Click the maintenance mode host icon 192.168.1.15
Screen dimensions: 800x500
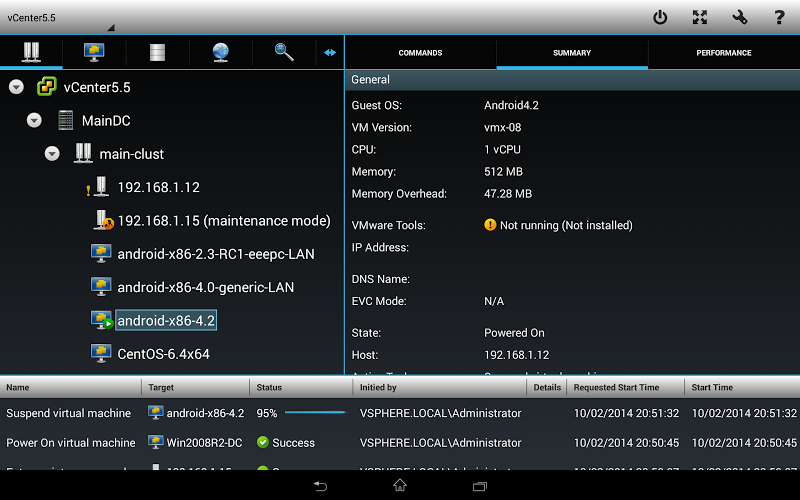click(104, 220)
